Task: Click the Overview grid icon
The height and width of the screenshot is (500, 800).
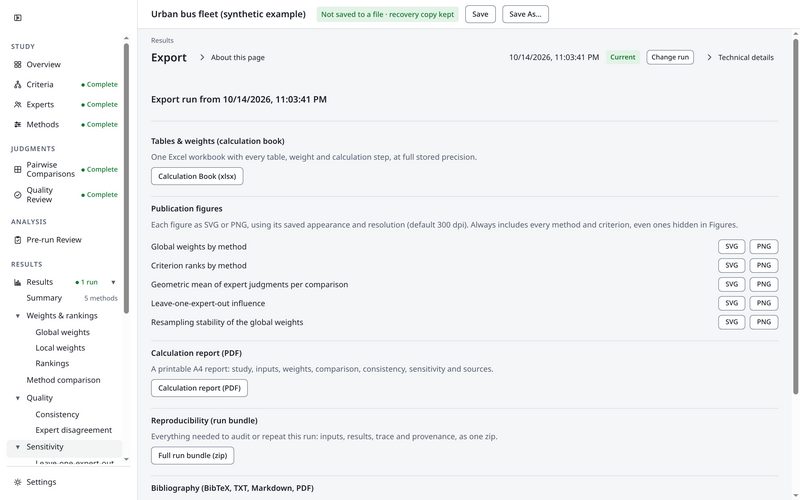Action: pyautogui.click(x=18, y=65)
